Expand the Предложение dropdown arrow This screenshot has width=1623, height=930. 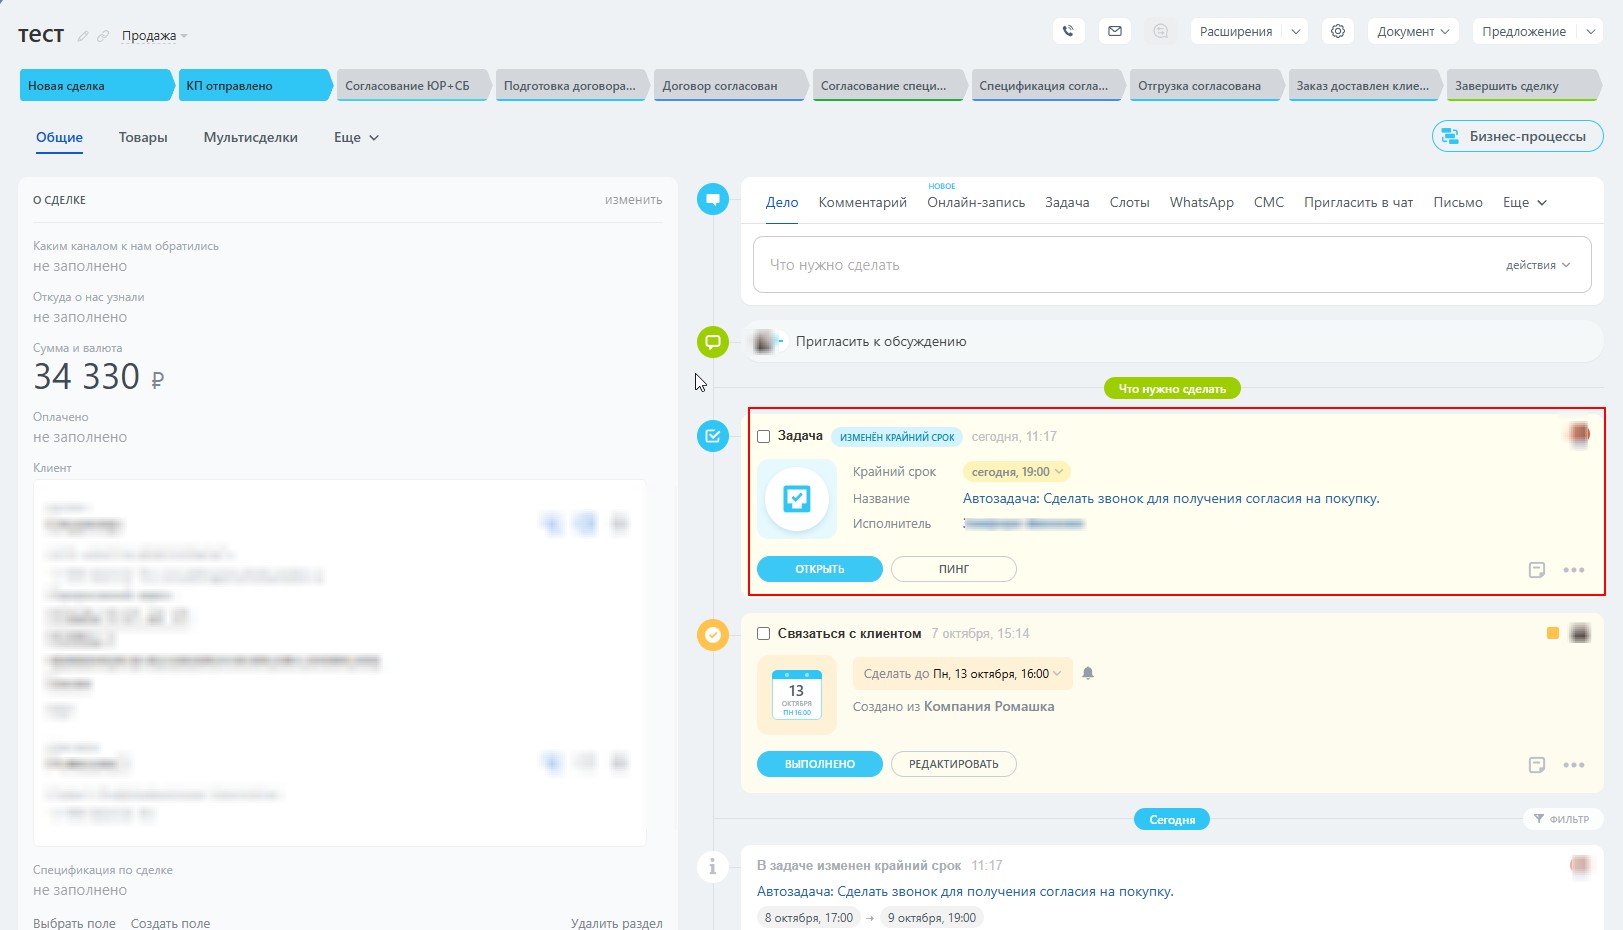click(1590, 31)
